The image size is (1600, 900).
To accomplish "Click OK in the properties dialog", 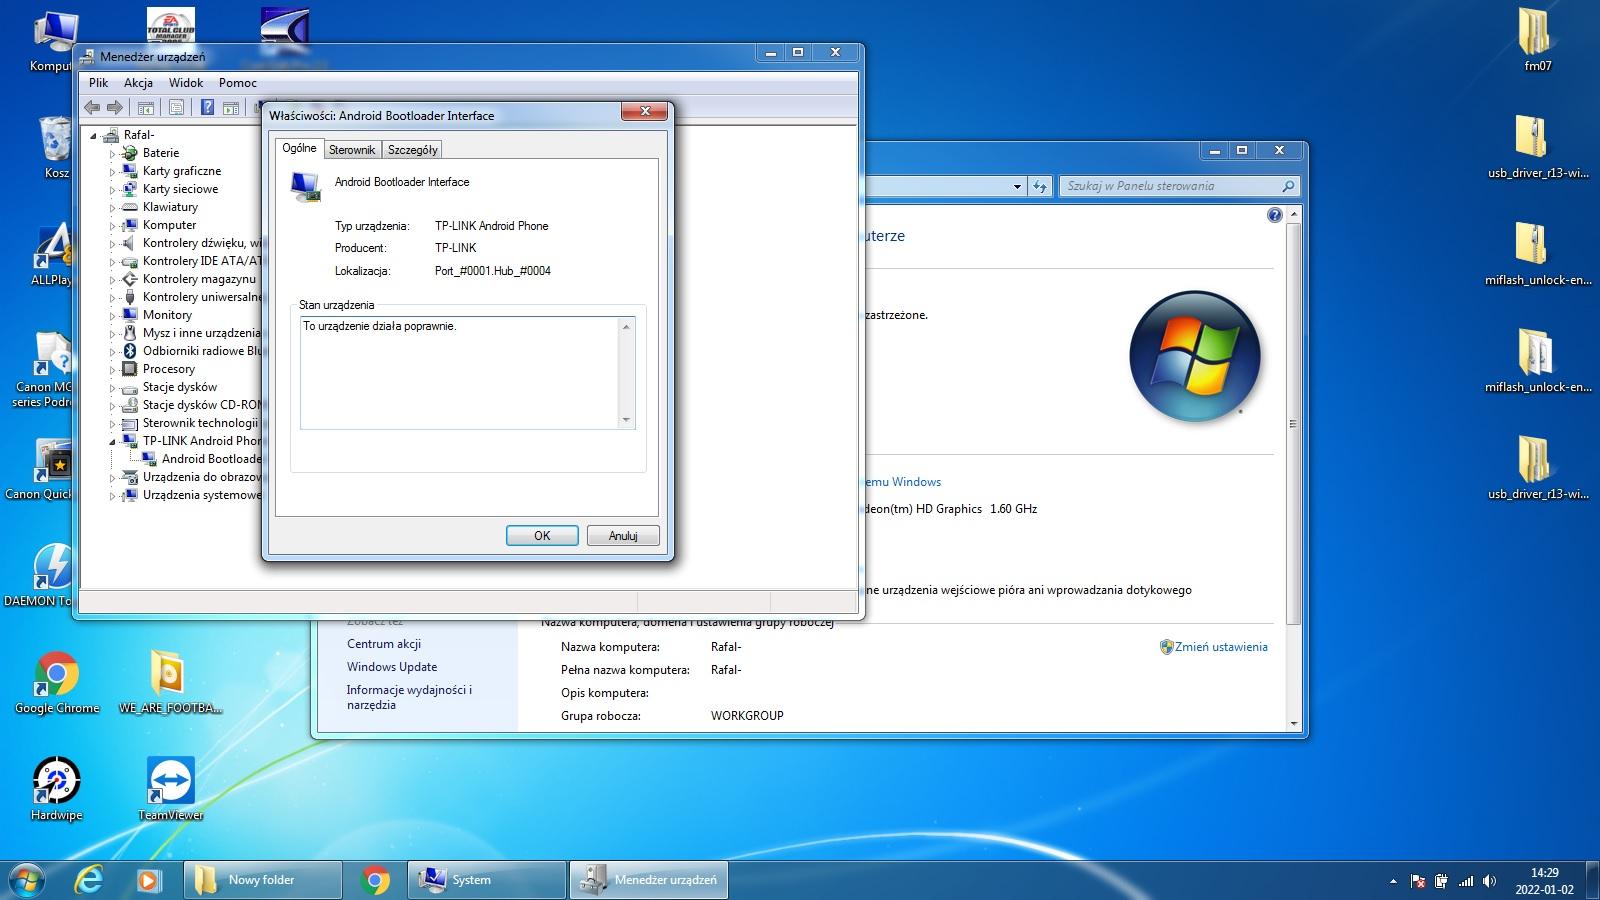I will [542, 536].
